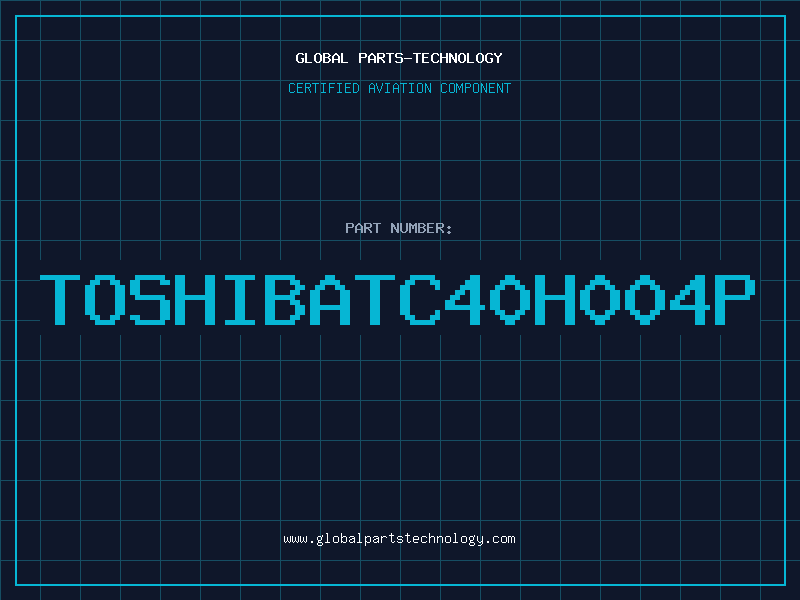Click the GLOBAL PARTS-TECHNOLOGY heading
This screenshot has height=600, width=800.
click(399, 58)
